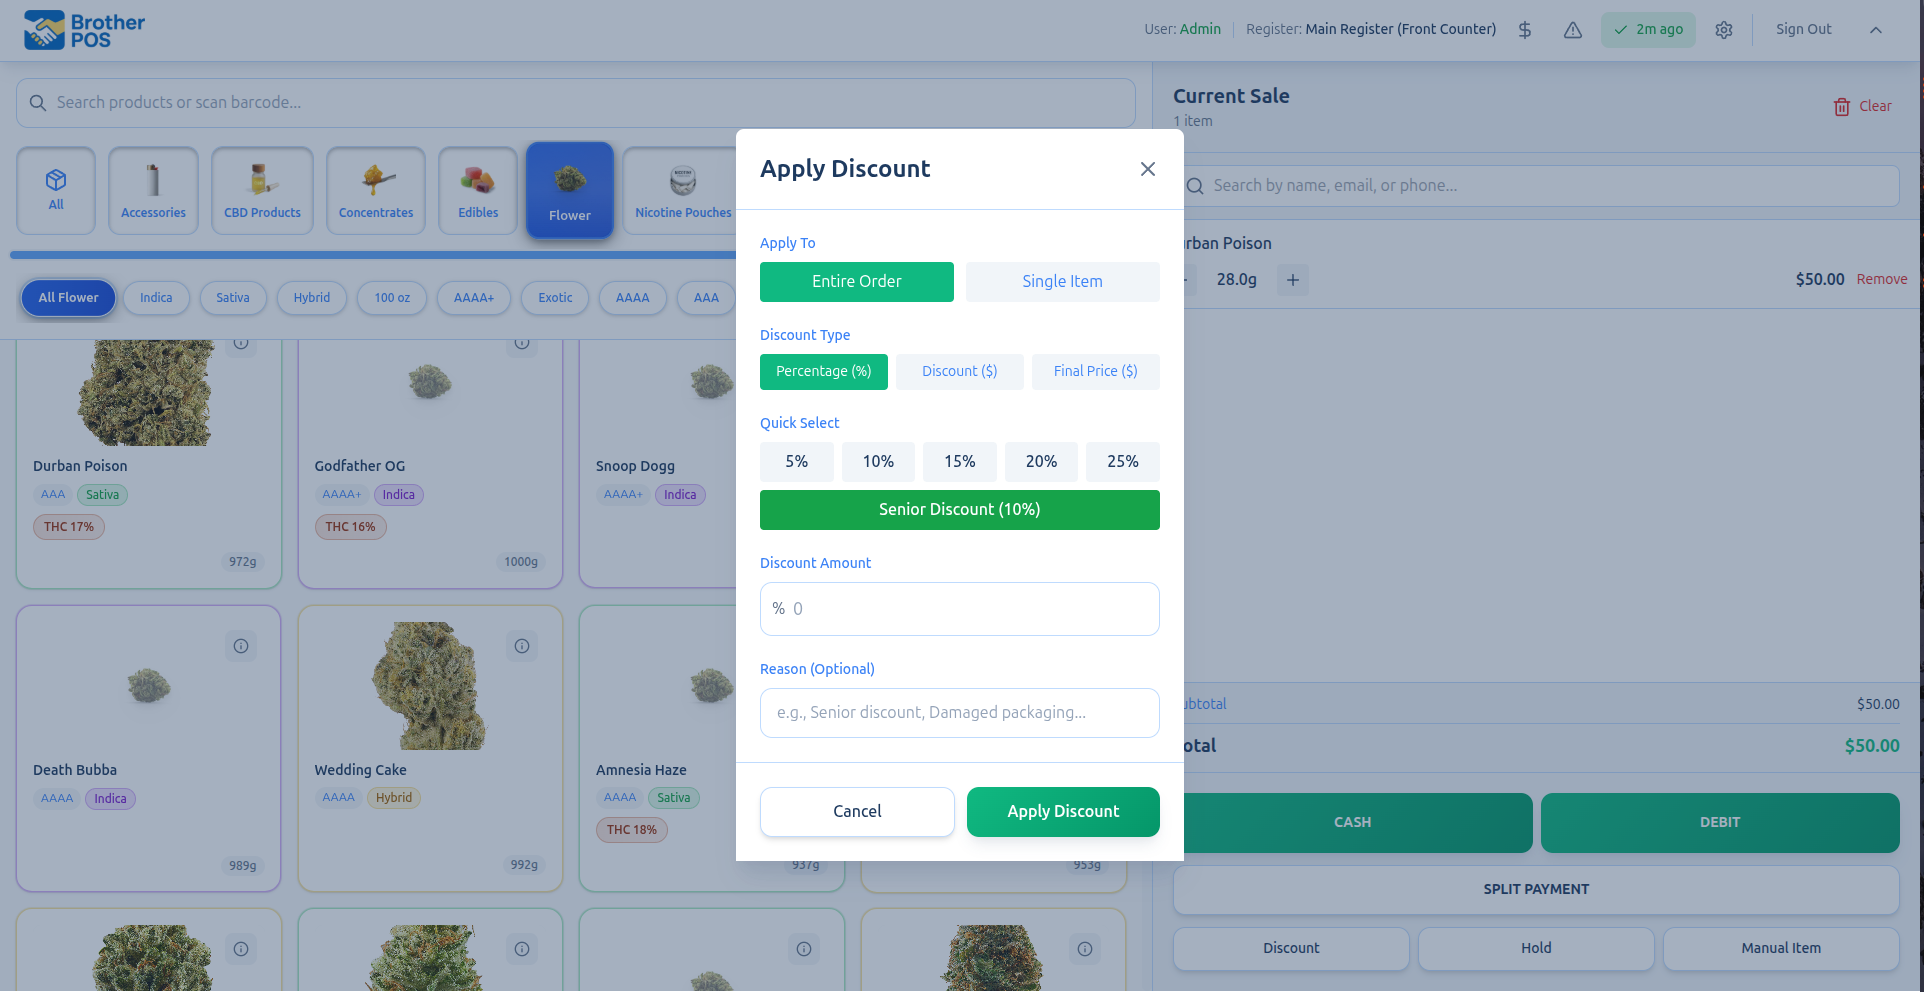Filter by the Indica subcategory tab
The height and width of the screenshot is (992, 1924).
(156, 298)
